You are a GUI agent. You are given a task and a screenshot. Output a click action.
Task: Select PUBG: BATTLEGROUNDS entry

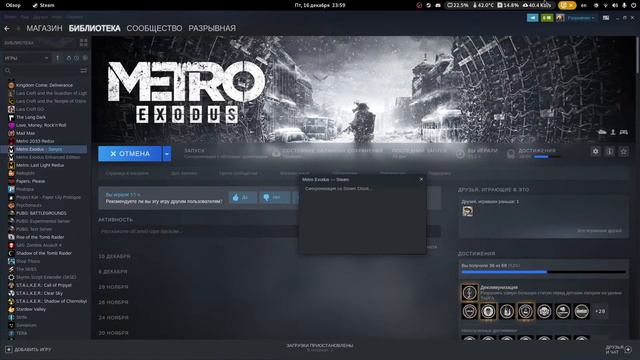coord(41,213)
